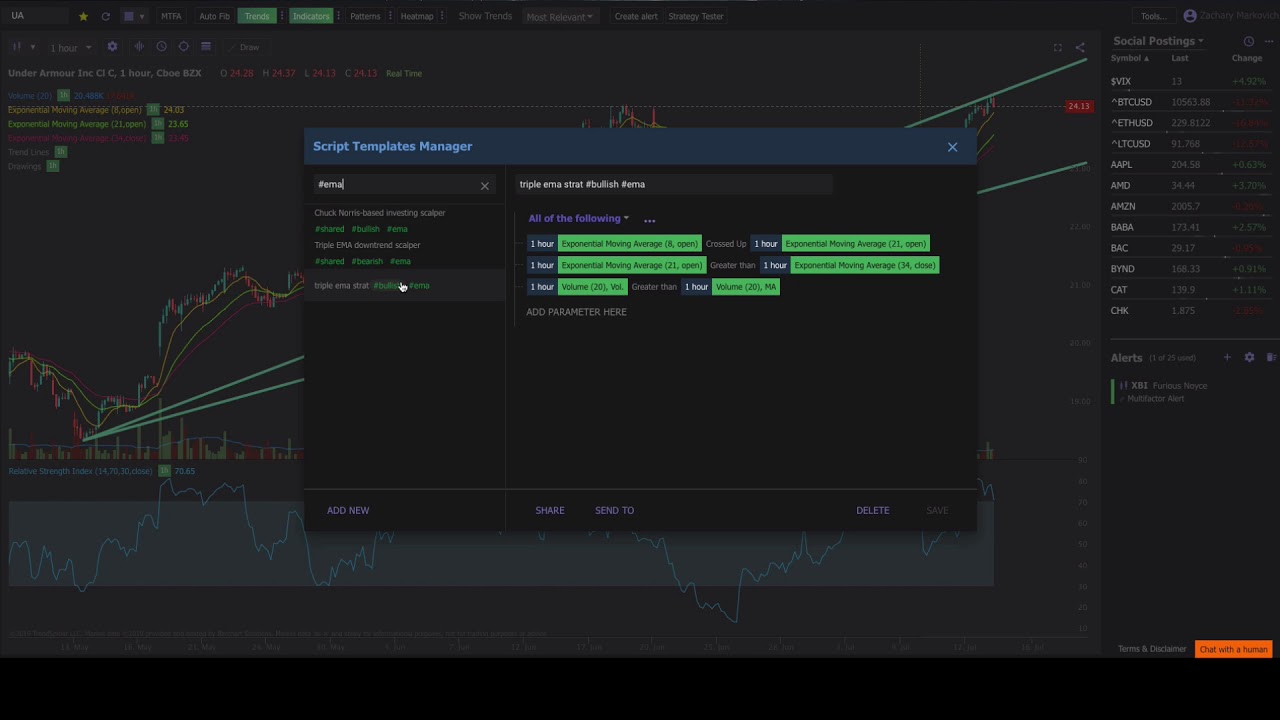This screenshot has width=1280, height=720.
Task: Click the ADD NEW button
Action: coord(348,510)
